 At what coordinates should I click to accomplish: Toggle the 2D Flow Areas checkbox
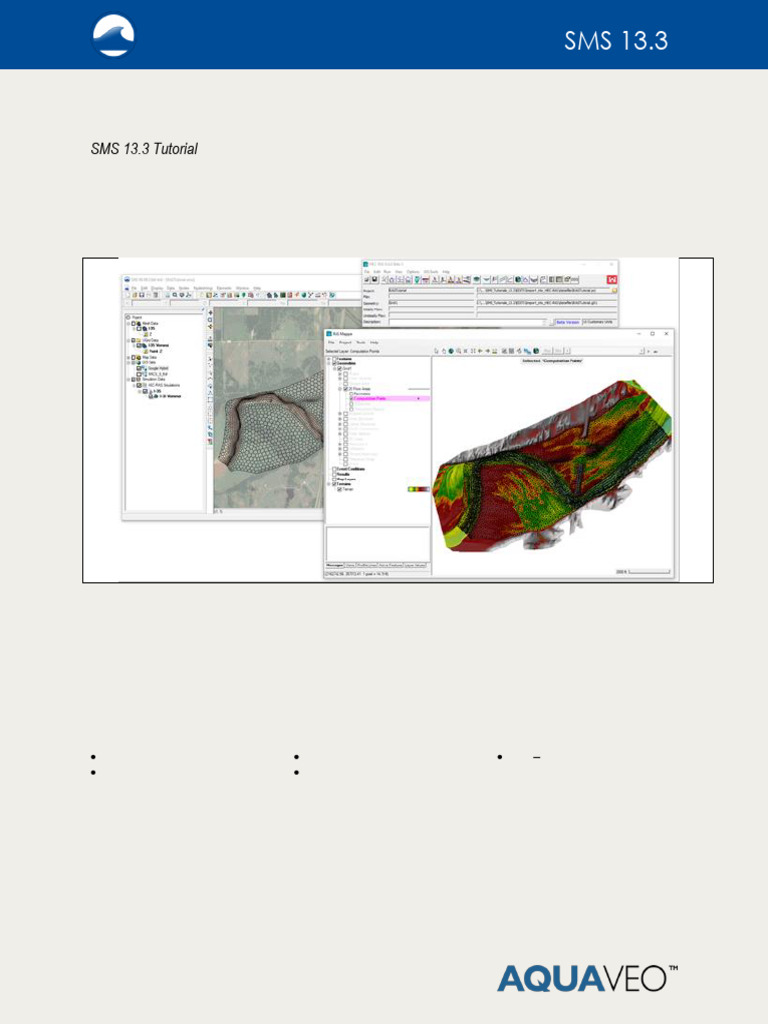coord(345,389)
